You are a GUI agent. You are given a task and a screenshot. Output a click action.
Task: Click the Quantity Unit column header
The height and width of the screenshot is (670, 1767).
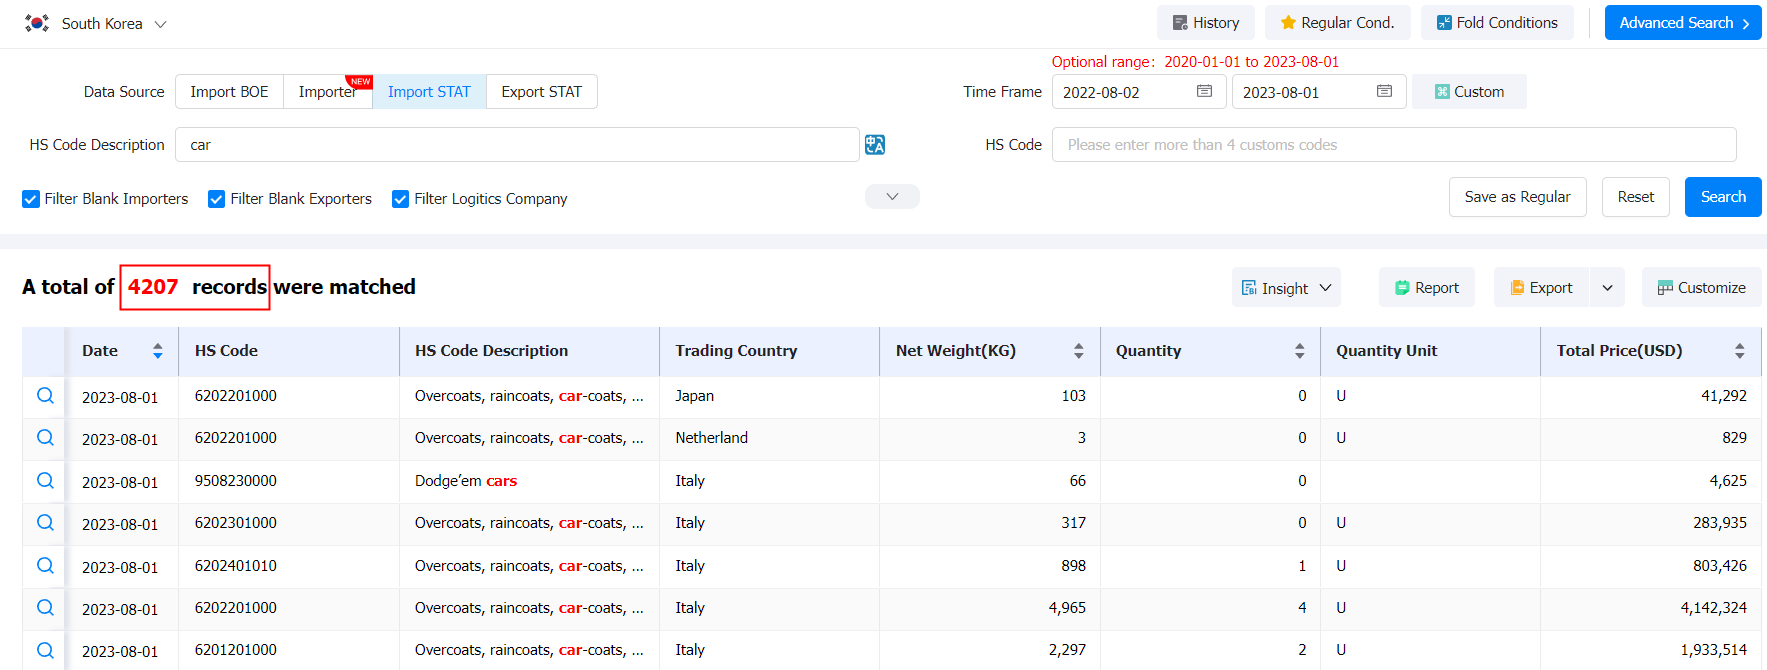pos(1430,351)
